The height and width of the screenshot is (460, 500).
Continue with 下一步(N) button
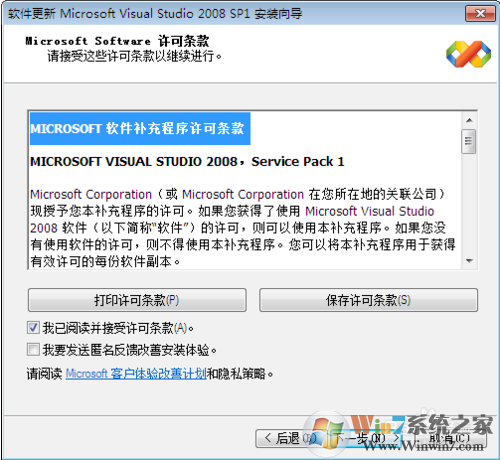click(x=365, y=438)
